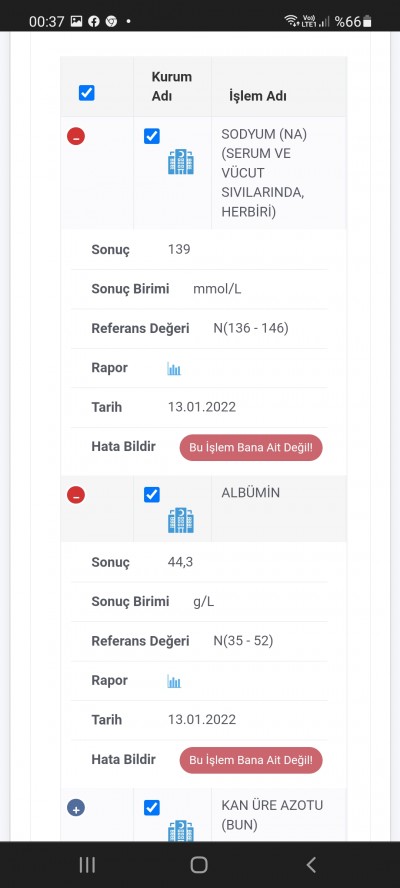The image size is (400, 888).
Task: Tap the hospital icon in the Sodyum row
Action: click(181, 162)
